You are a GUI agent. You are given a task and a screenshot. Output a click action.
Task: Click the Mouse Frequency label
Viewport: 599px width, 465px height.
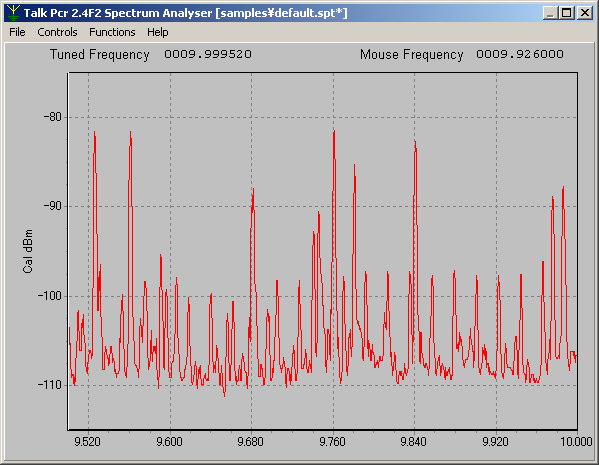click(x=411, y=55)
